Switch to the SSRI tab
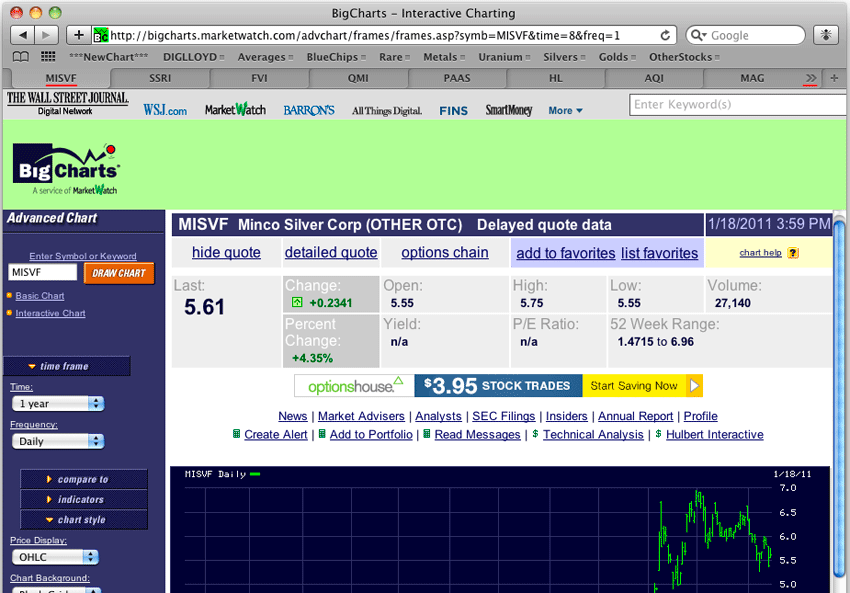The image size is (850, 593). pyautogui.click(x=160, y=77)
